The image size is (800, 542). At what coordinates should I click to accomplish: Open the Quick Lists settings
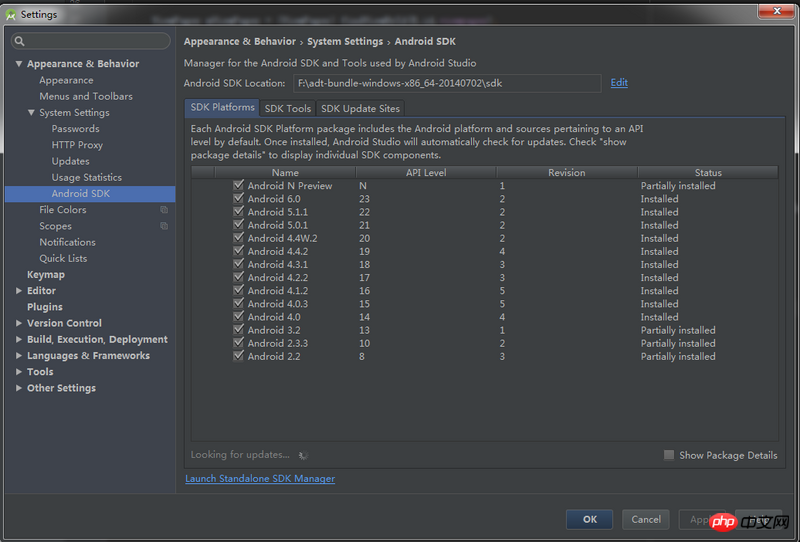[x=63, y=258]
